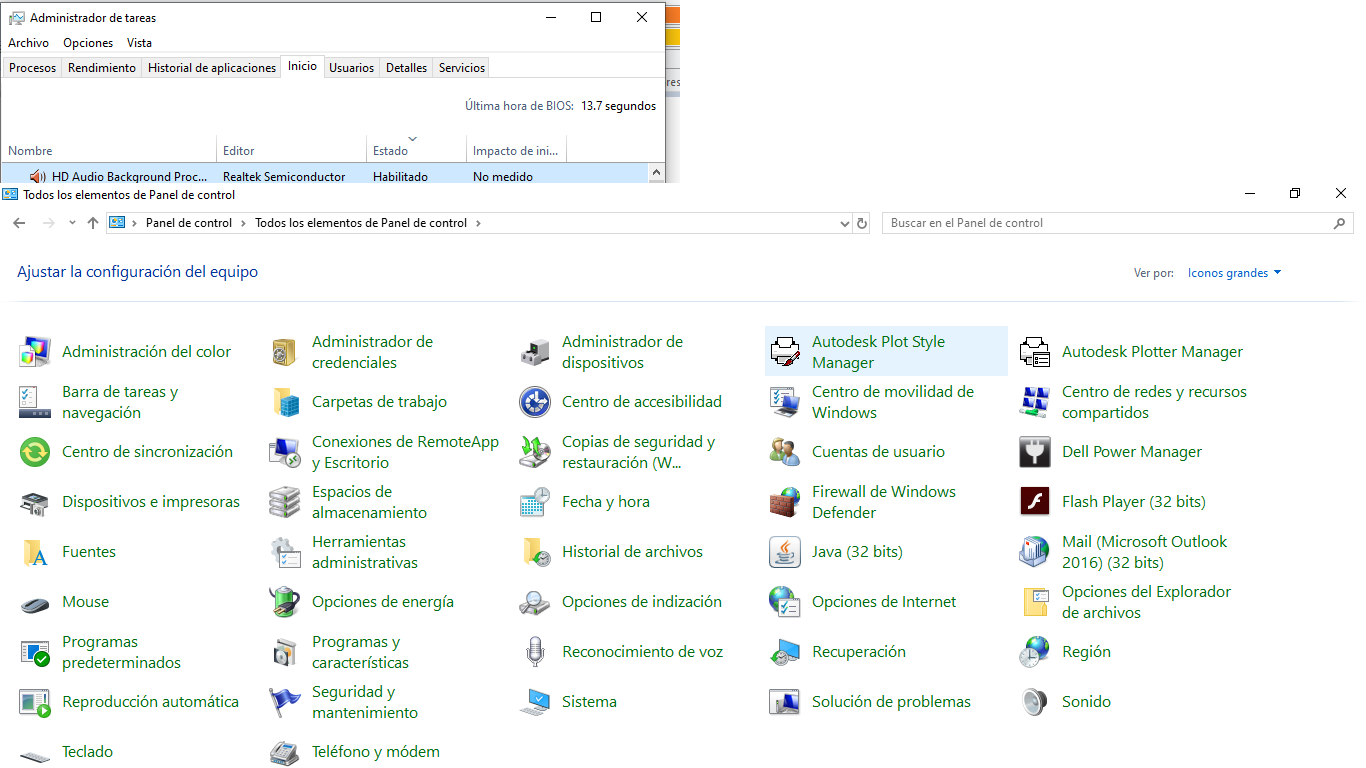This screenshot has width=1366, height=768.
Task: Expand chevron after Todos los elementos breadcrumb
Action: point(478,223)
